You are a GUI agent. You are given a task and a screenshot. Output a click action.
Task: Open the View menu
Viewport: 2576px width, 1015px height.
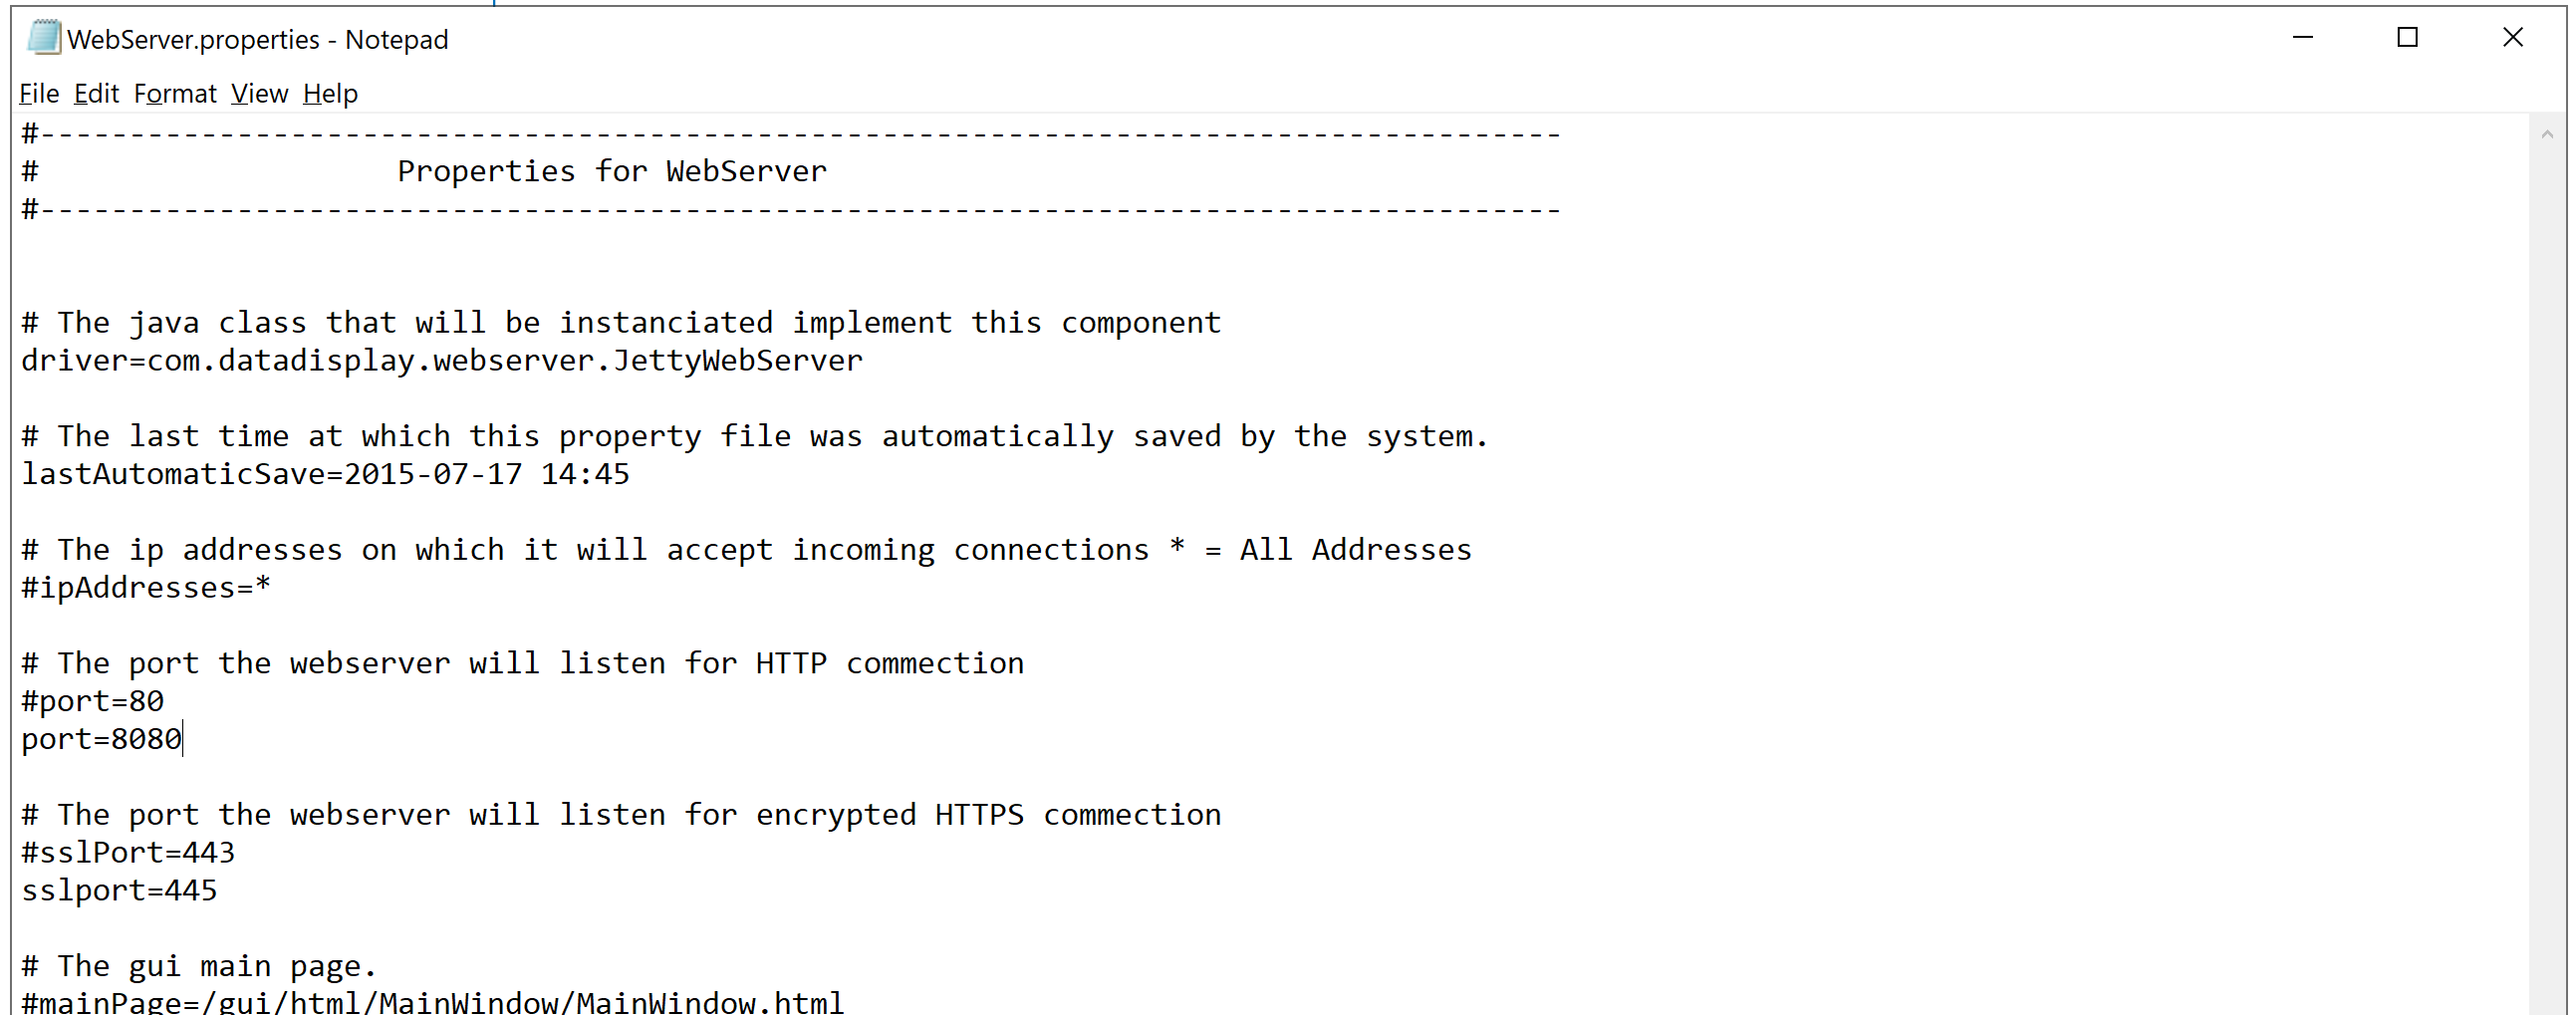click(x=259, y=94)
